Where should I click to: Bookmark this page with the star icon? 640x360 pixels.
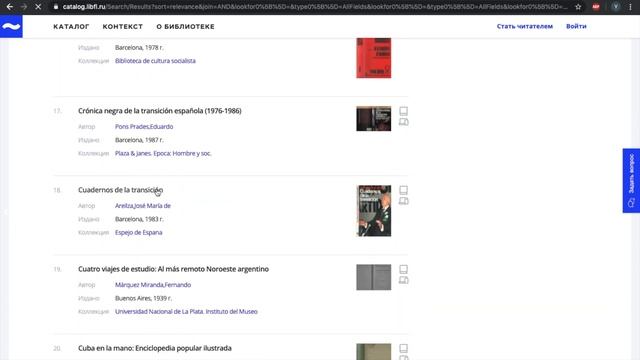click(x=578, y=7)
